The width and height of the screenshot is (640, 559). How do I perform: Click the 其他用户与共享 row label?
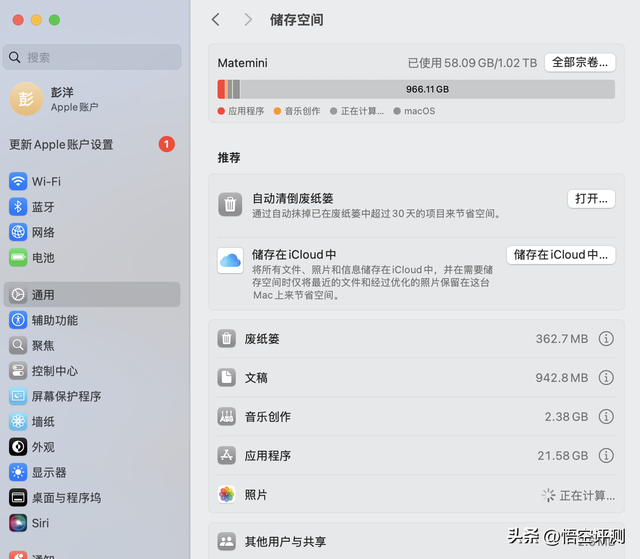point(285,541)
